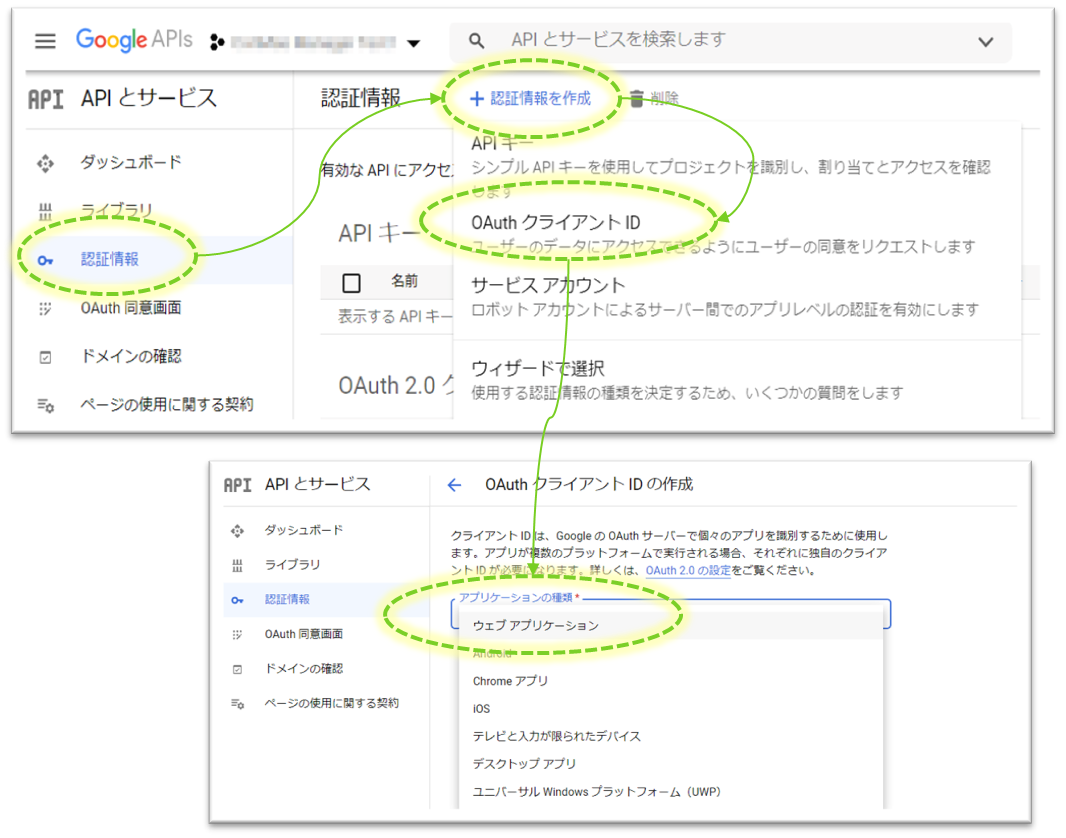Click the search magnifier icon
This screenshot has width=1066, height=838.
[477, 41]
